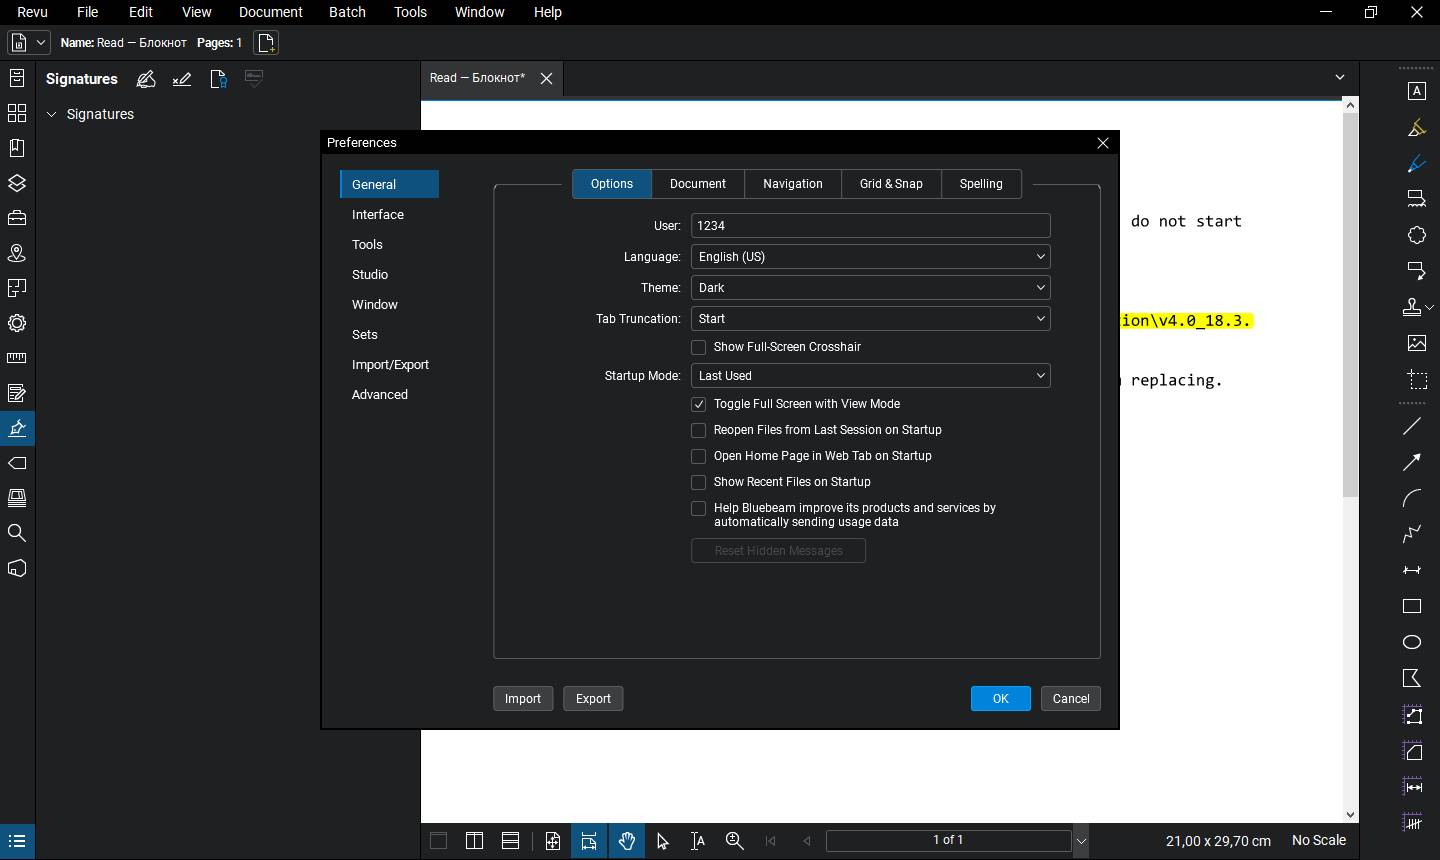The height and width of the screenshot is (860, 1440).
Task: Select the Arc tool
Action: click(1412, 498)
